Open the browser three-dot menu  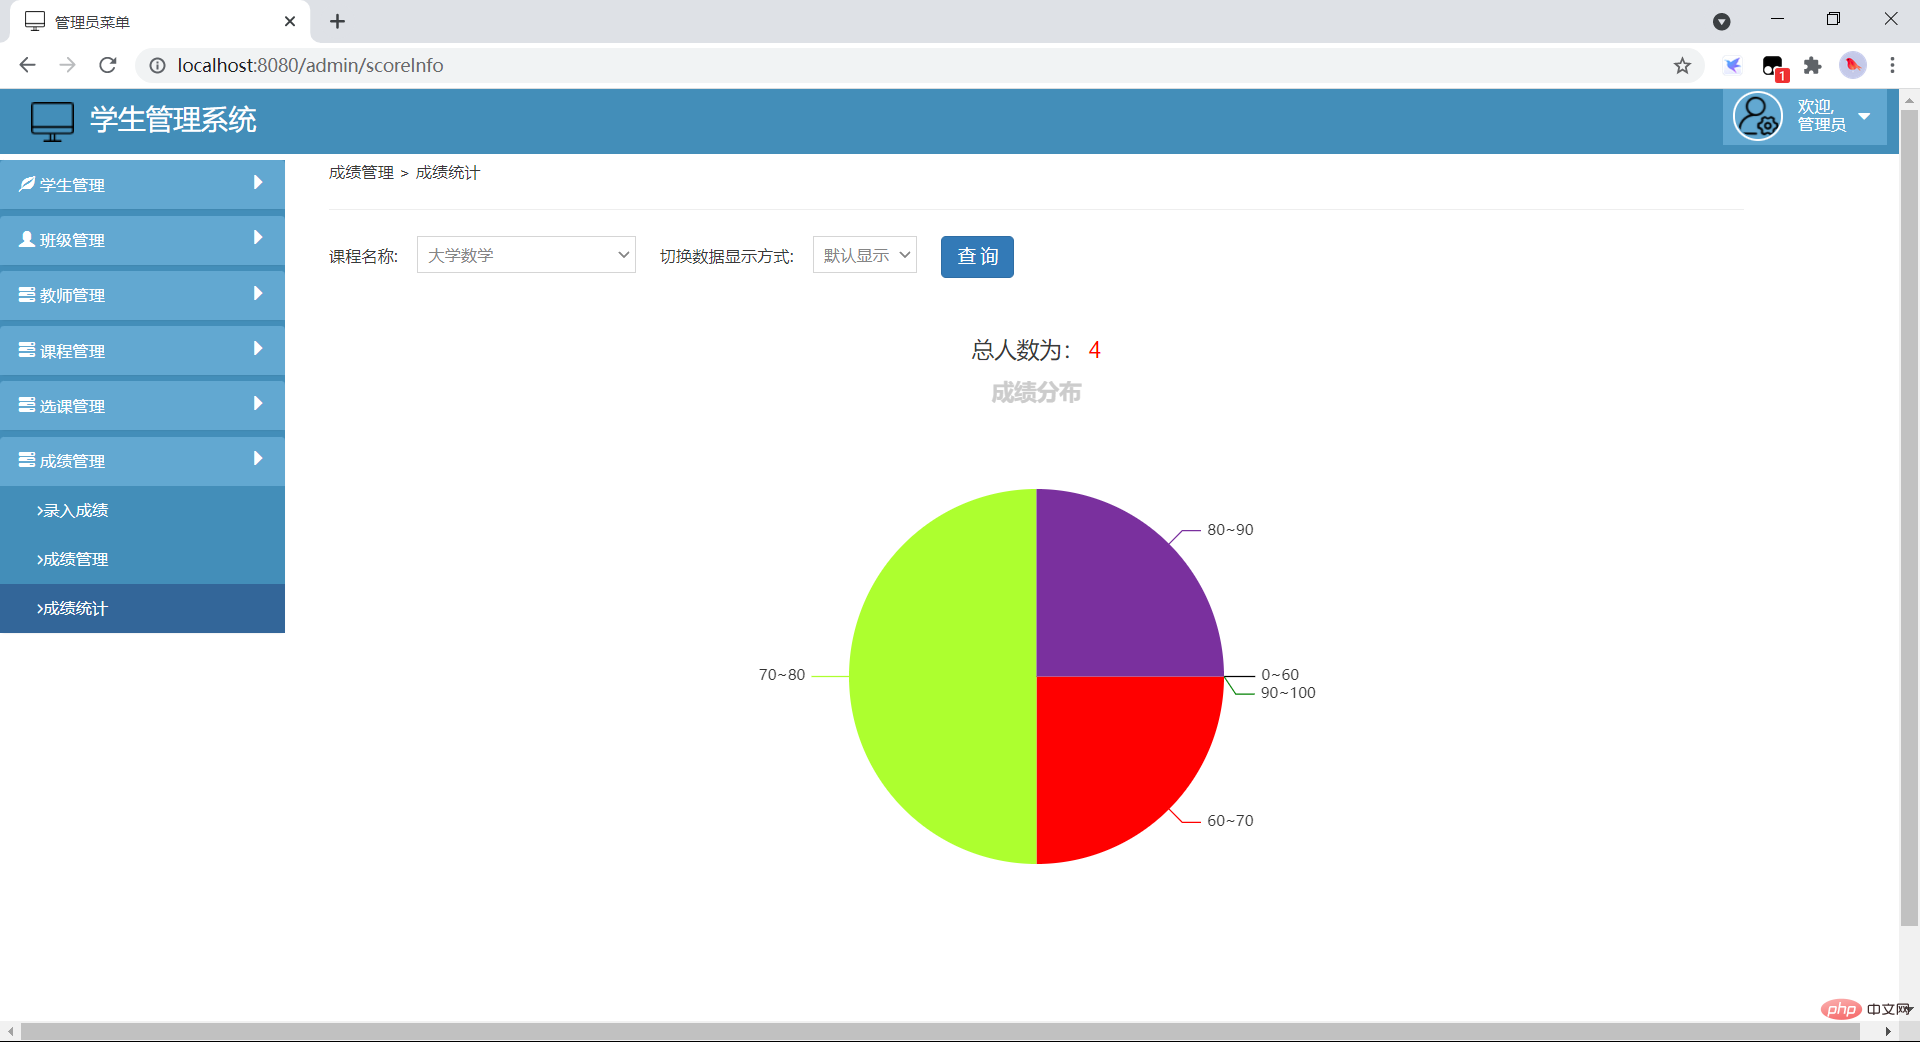coord(1892,65)
